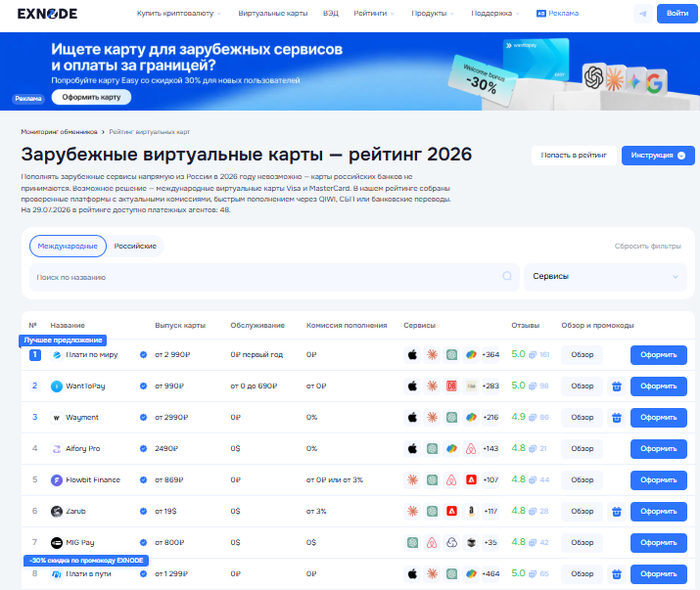This screenshot has height=590, width=700.
Task: Select the Российские filter
Action: pyautogui.click(x=135, y=246)
